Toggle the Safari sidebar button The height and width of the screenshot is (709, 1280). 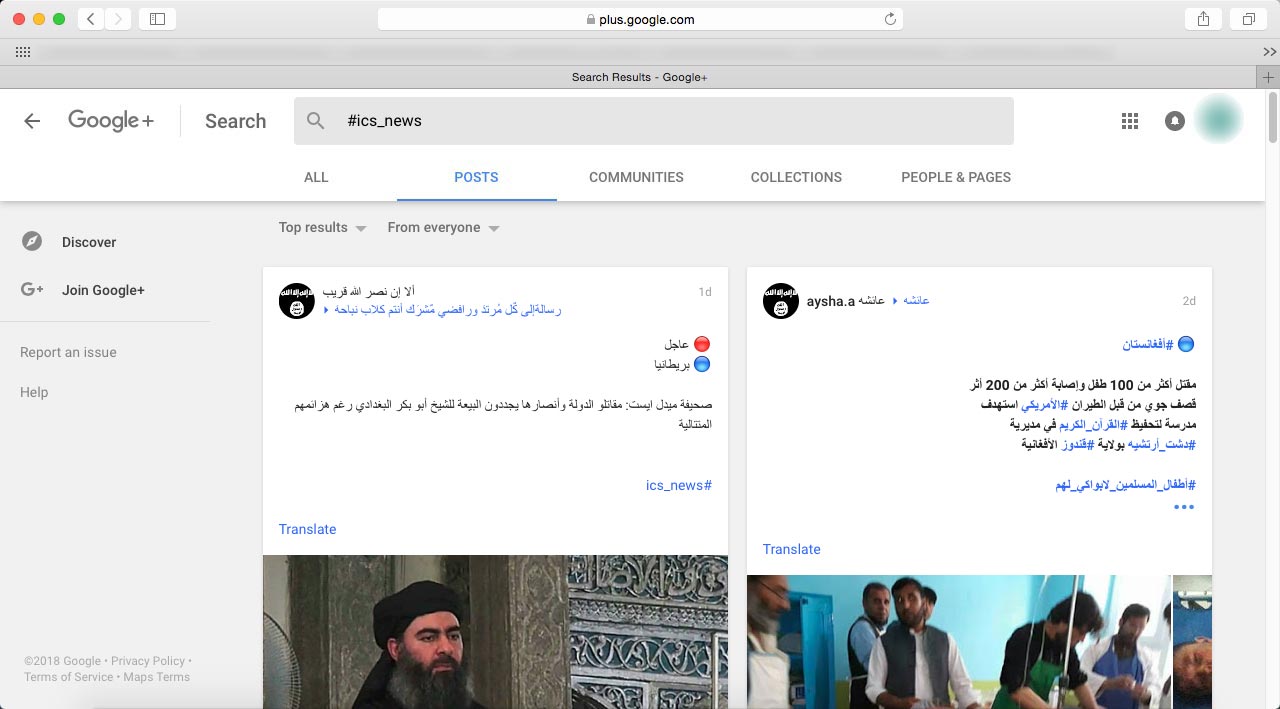click(157, 19)
